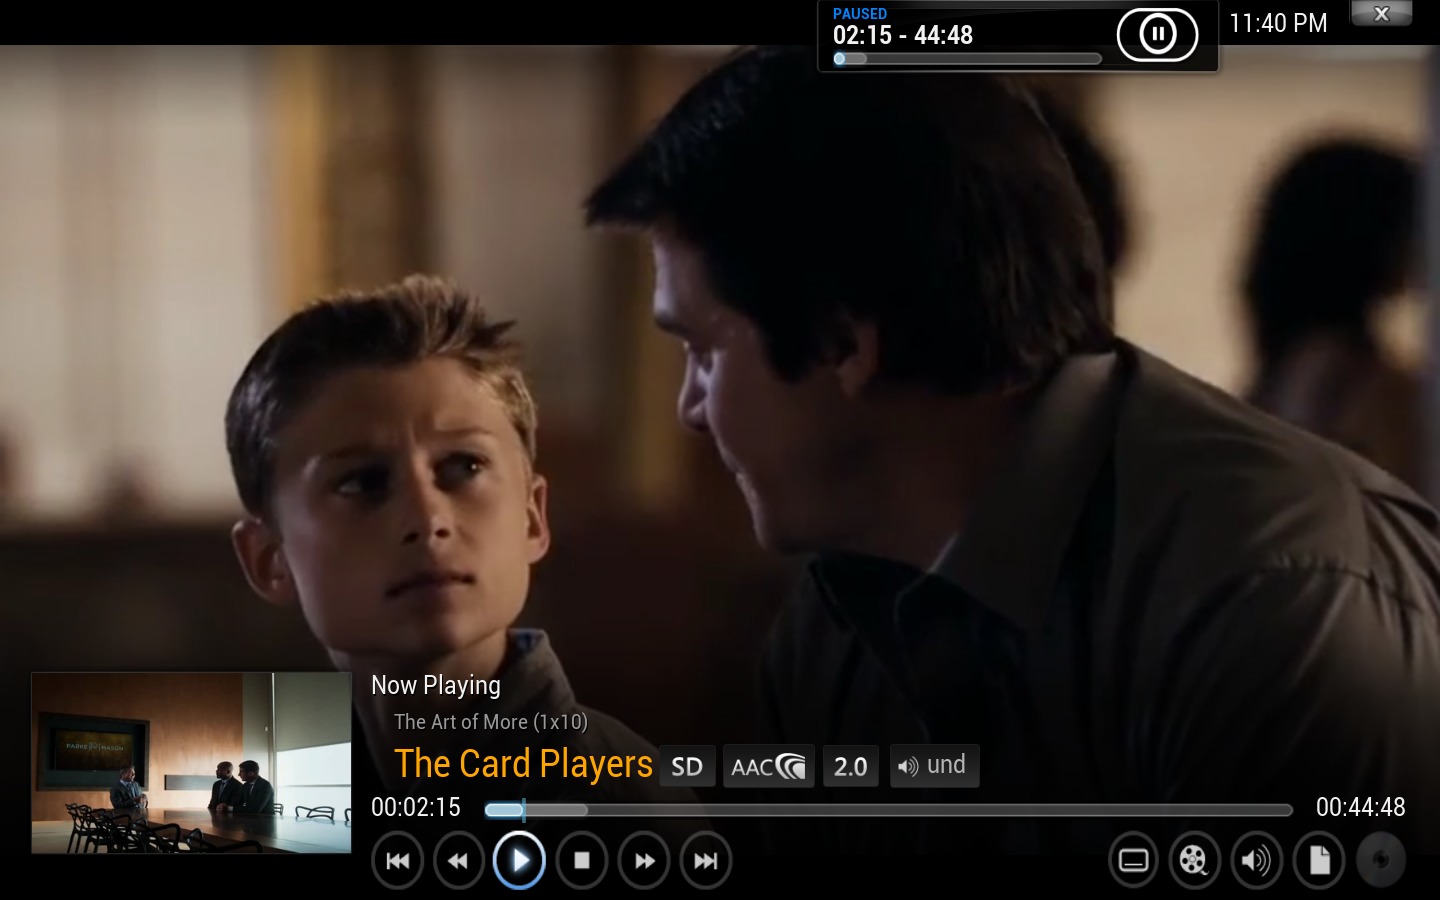Viewport: 1440px width, 900px height.
Task: Open the subtitles options icon
Action: point(1133,860)
